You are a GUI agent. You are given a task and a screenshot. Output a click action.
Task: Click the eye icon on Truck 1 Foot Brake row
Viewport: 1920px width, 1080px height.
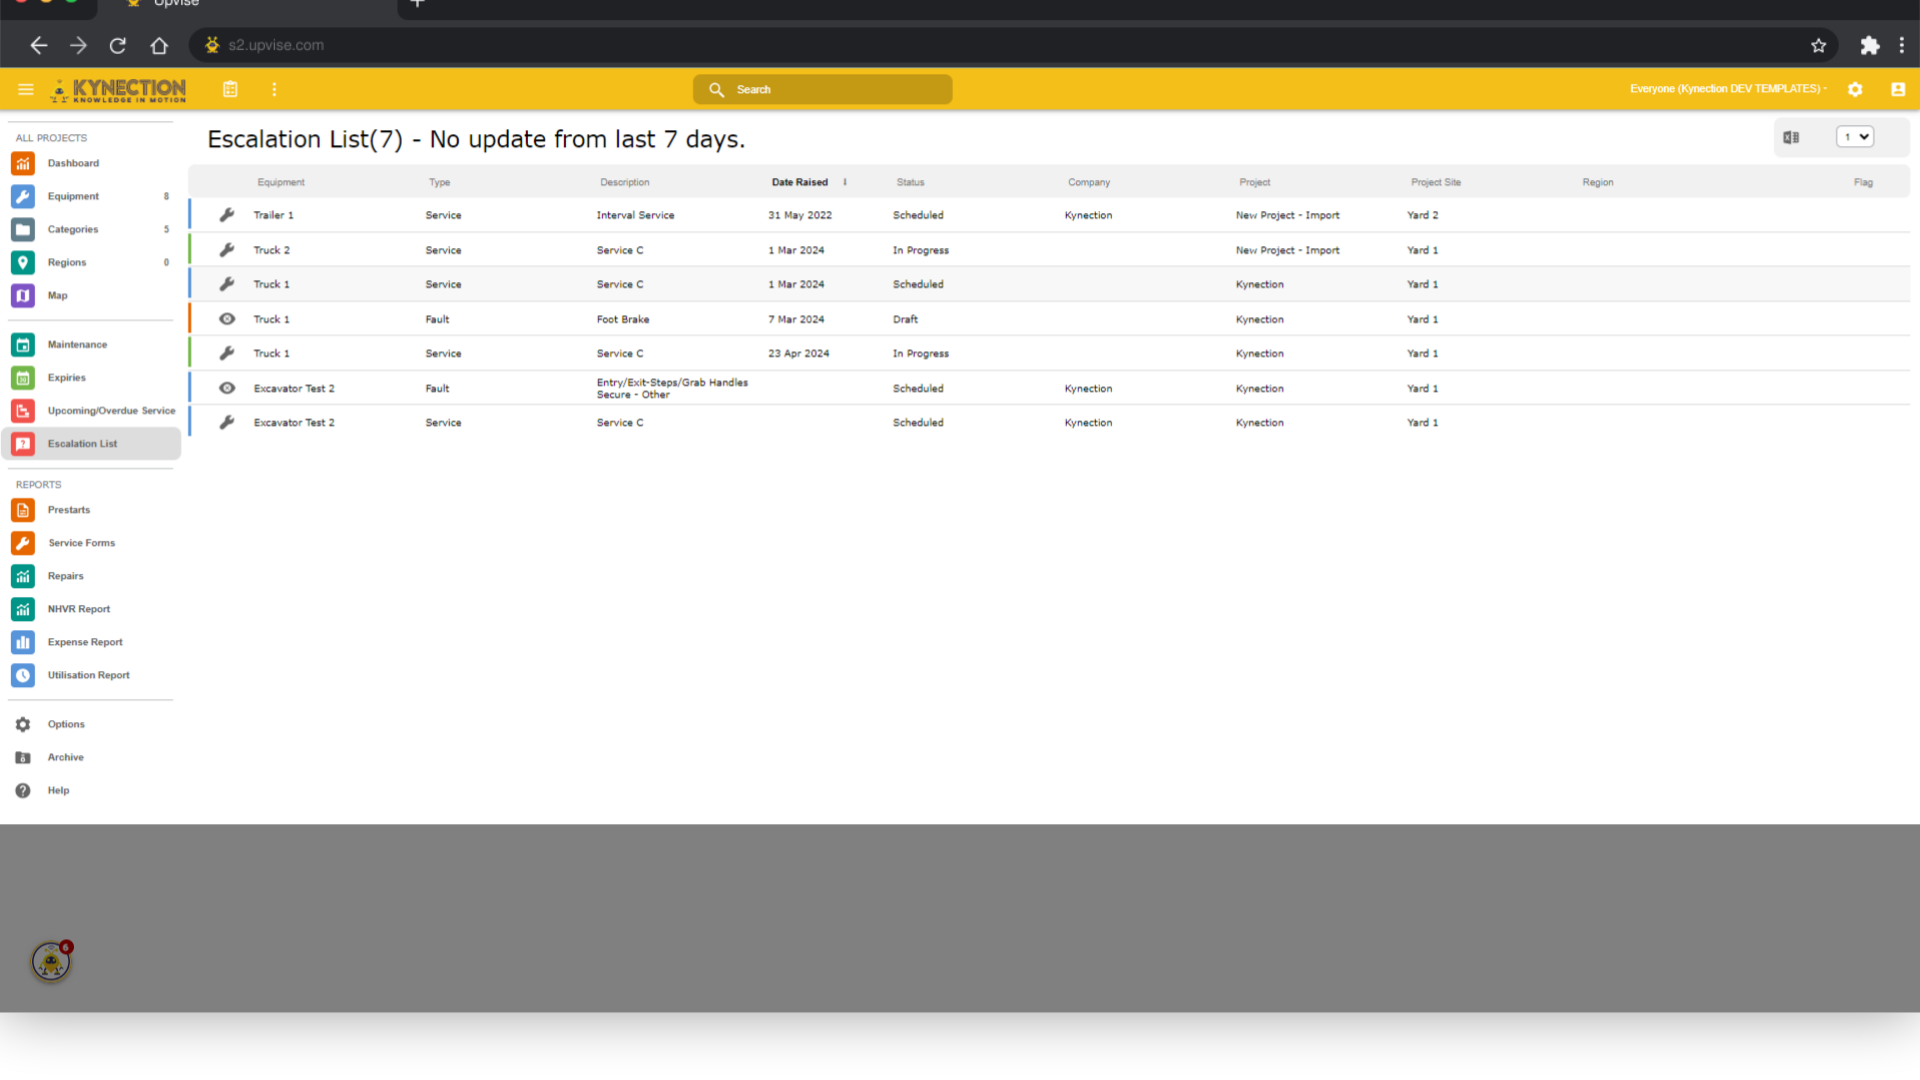[227, 318]
